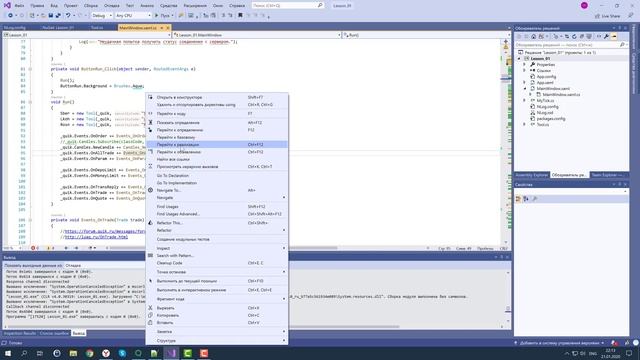Select Find Usages in context menu
The image size is (640, 360).
pos(217,207)
